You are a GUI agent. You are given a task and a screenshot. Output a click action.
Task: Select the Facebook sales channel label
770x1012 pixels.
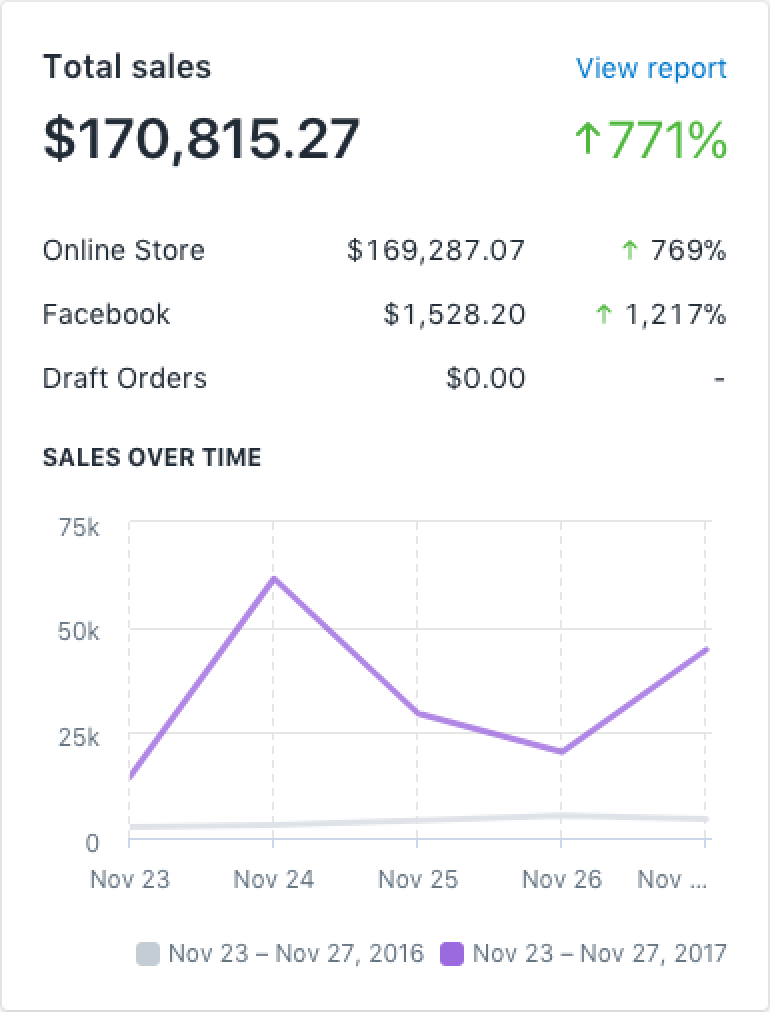(x=106, y=314)
